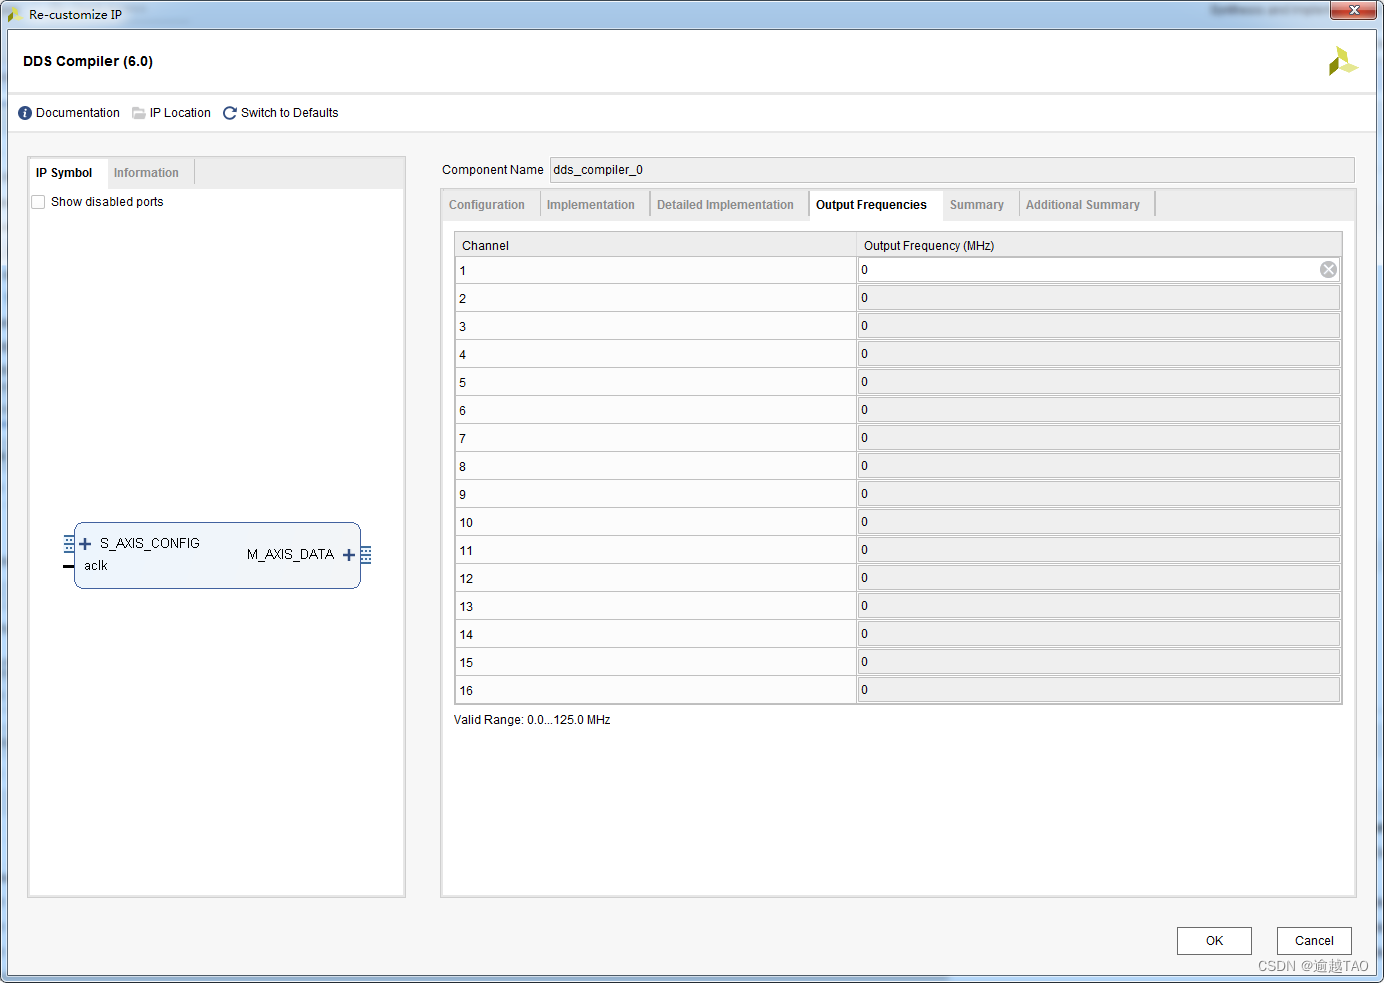Click channel 2 output frequency field
This screenshot has height=983, width=1384.
tap(1099, 298)
